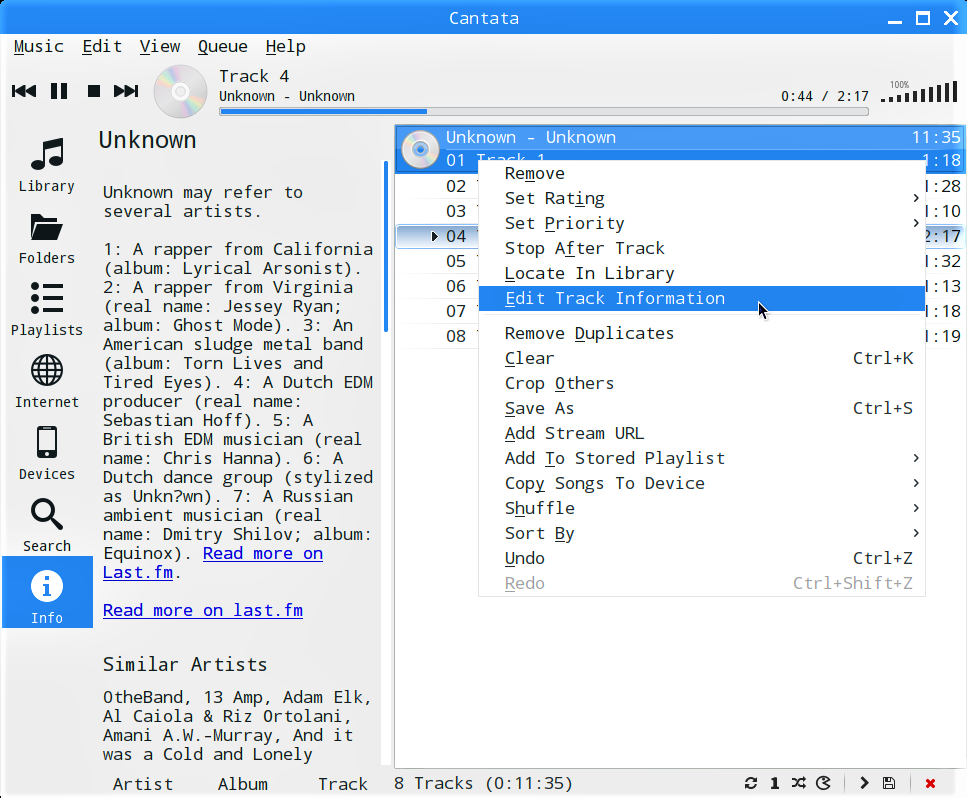
Task: Pause playback of Track 4
Action: coord(59,91)
